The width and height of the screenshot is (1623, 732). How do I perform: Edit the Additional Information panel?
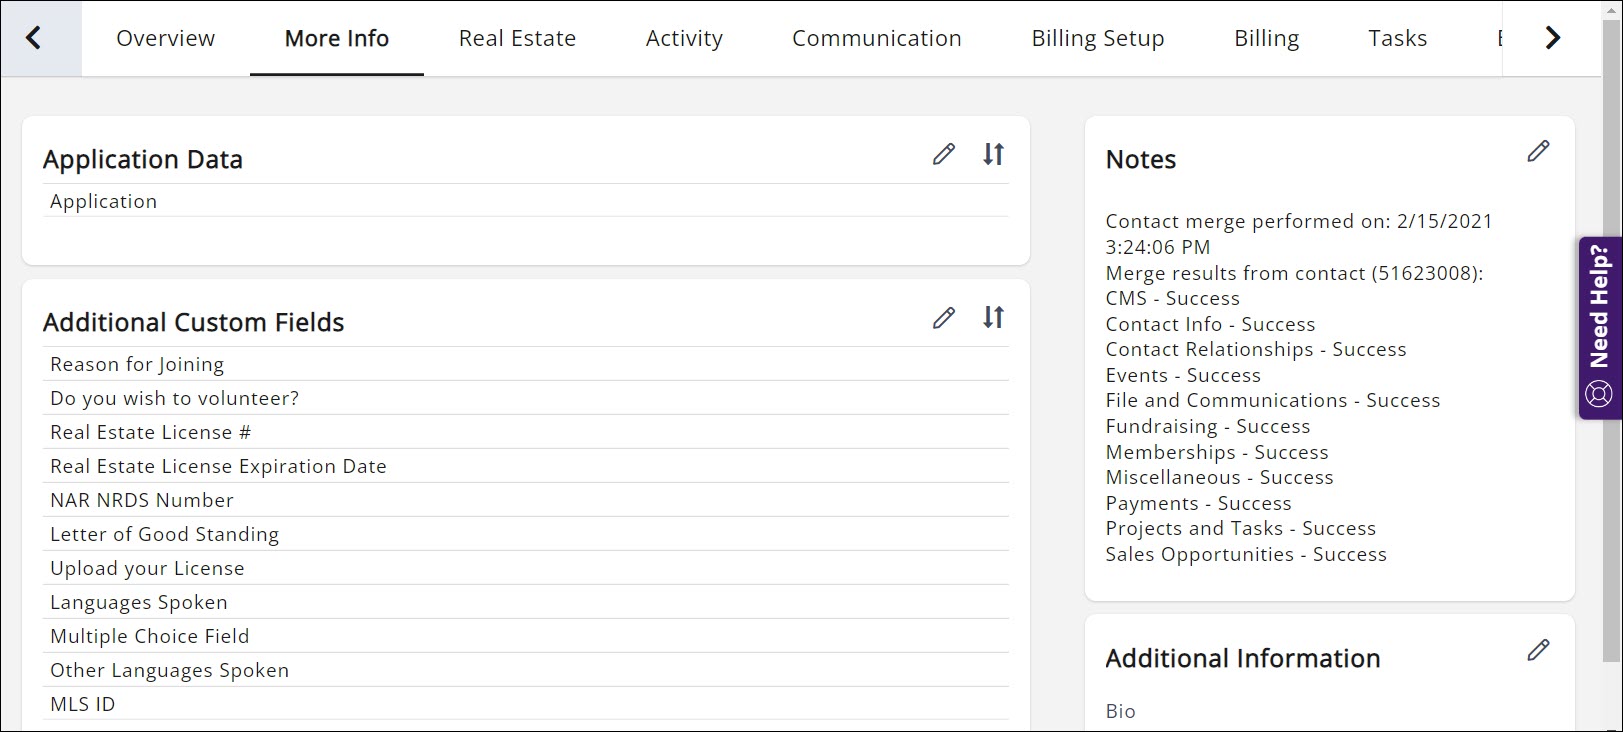click(1538, 650)
